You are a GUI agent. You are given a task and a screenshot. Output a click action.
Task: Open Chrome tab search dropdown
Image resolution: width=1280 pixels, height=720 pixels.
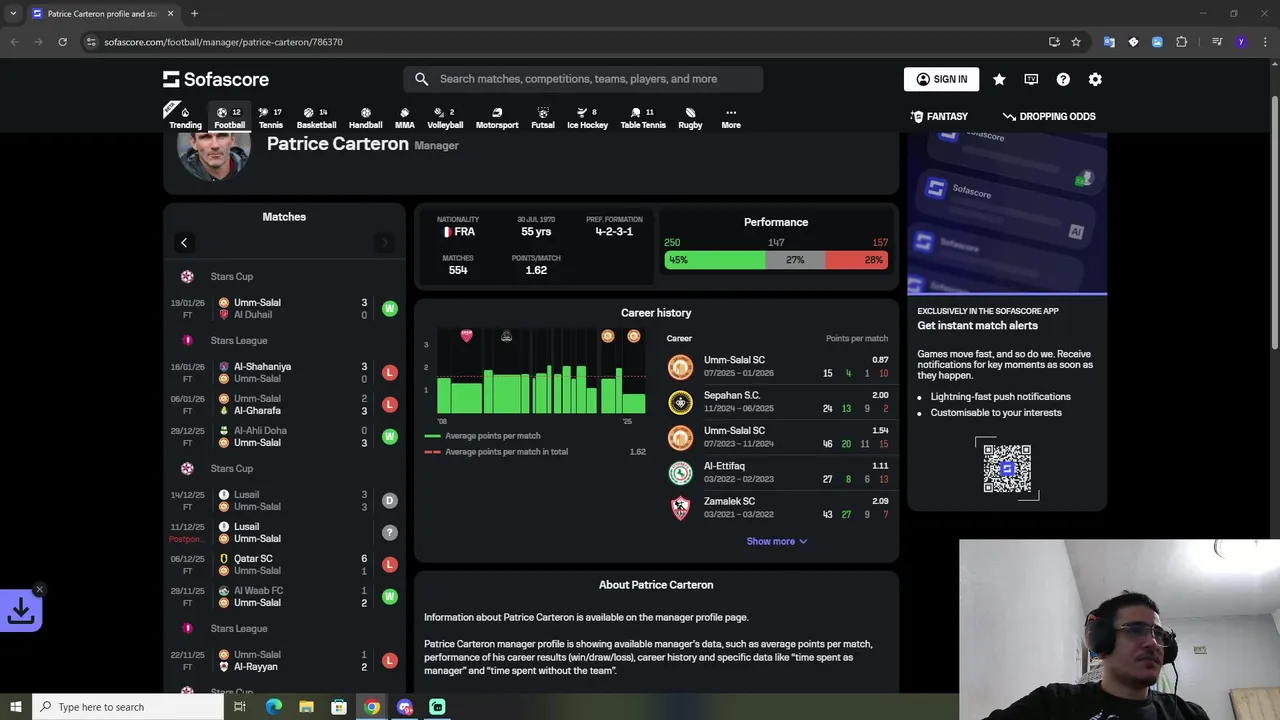pyautogui.click(x=13, y=14)
